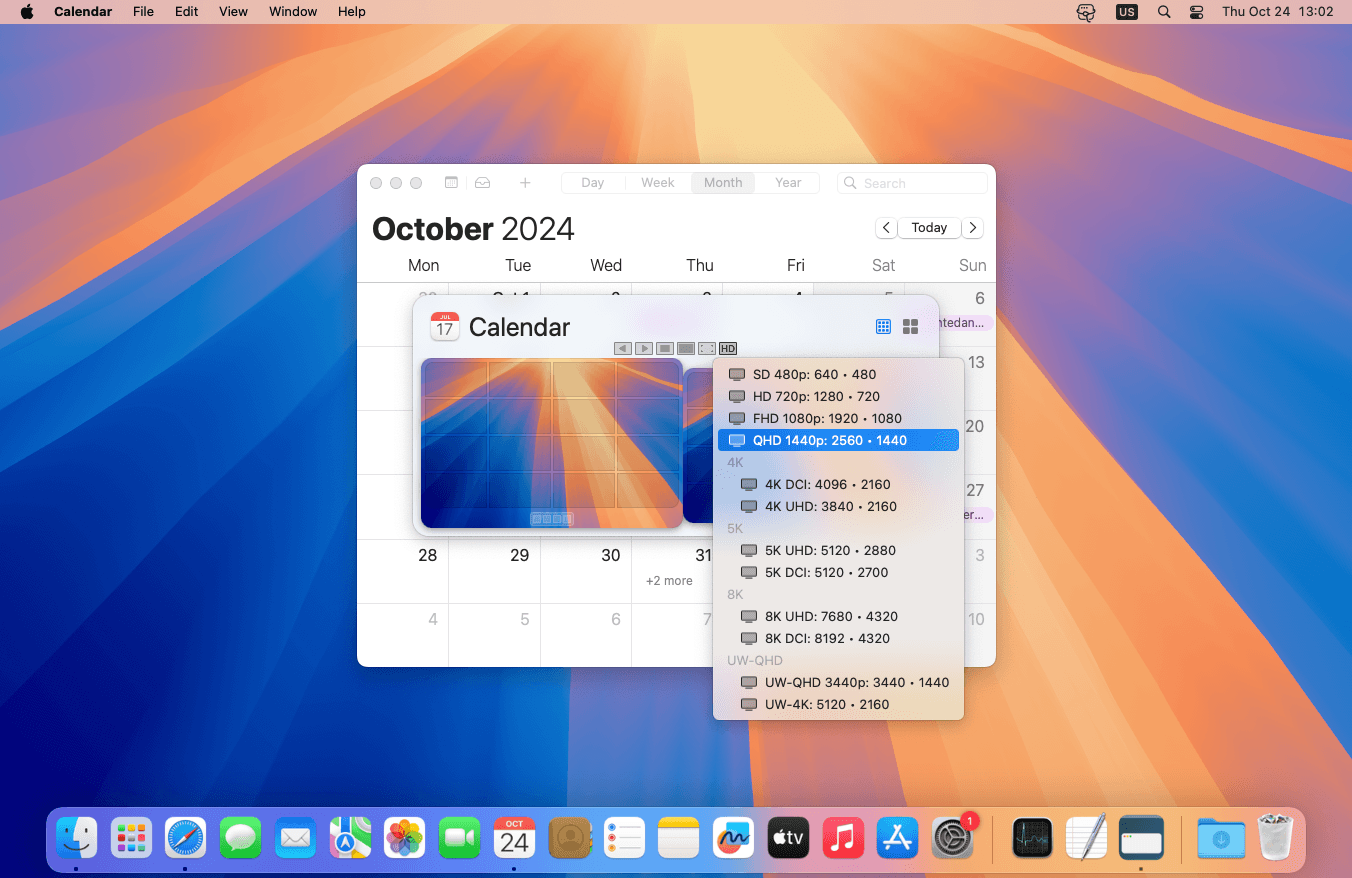Screen dimensions: 1352x878
Task: Add a new event with plus icon
Action: pyautogui.click(x=525, y=183)
